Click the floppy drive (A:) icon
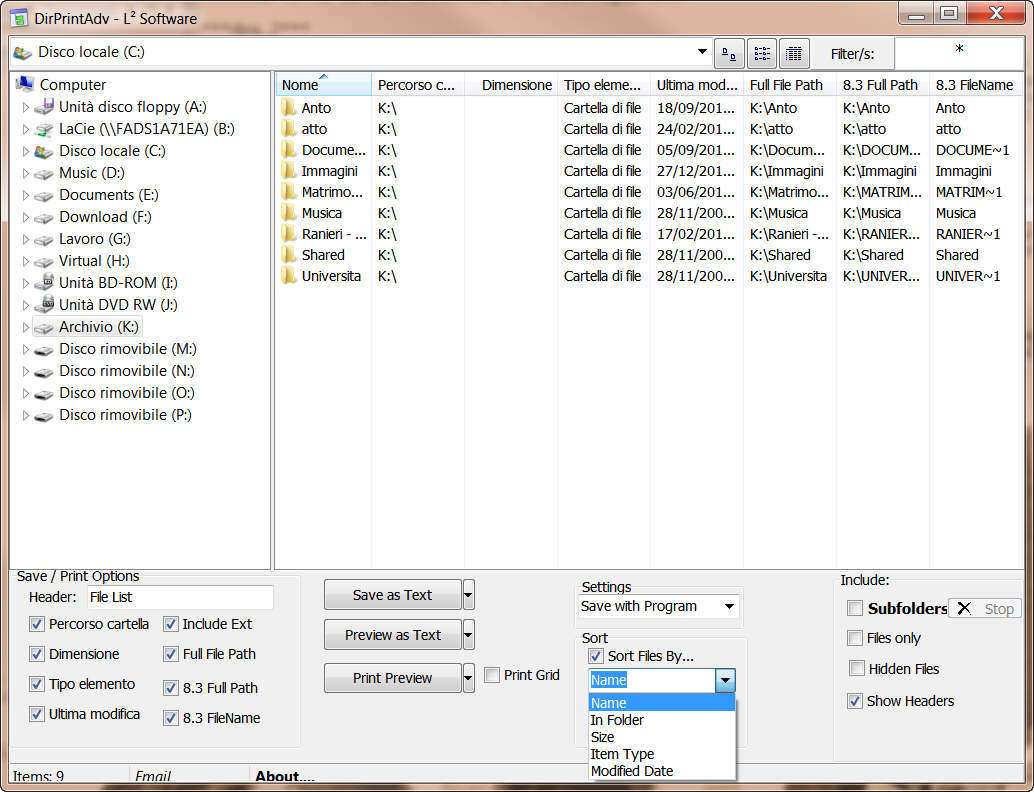This screenshot has height=792, width=1034. 44,107
